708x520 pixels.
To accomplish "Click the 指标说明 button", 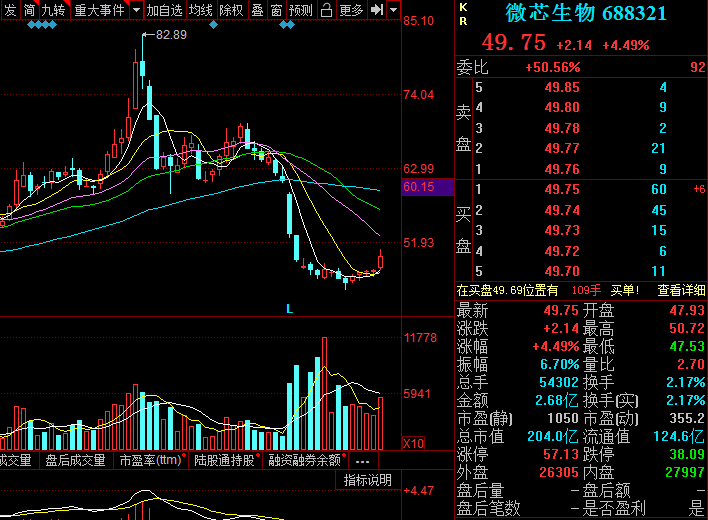I will (368, 480).
